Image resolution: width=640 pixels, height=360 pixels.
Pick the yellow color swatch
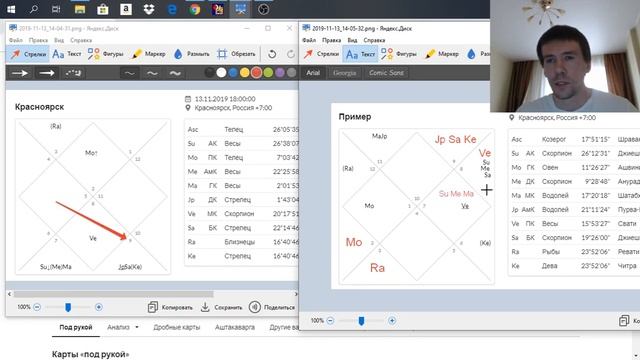(x=244, y=73)
